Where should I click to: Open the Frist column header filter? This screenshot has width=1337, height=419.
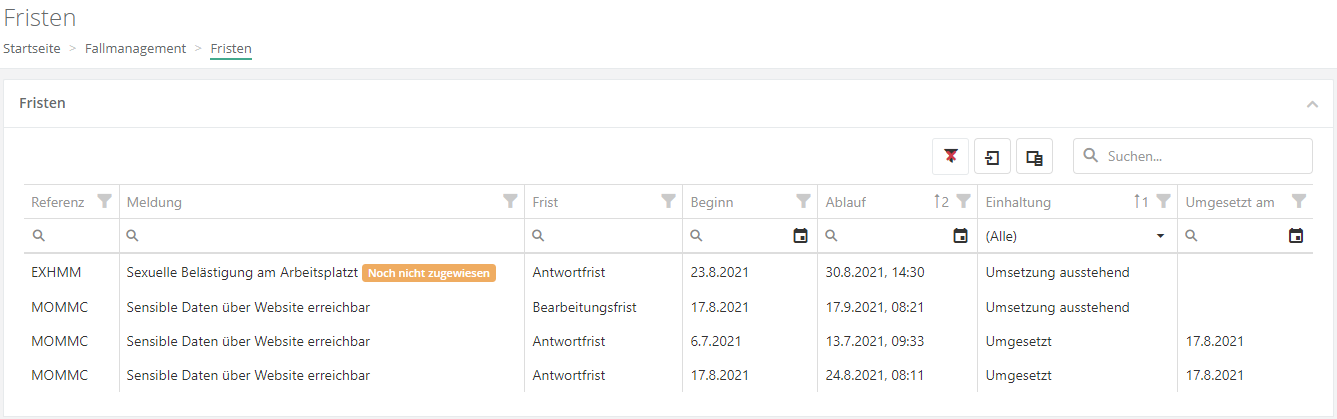click(668, 202)
